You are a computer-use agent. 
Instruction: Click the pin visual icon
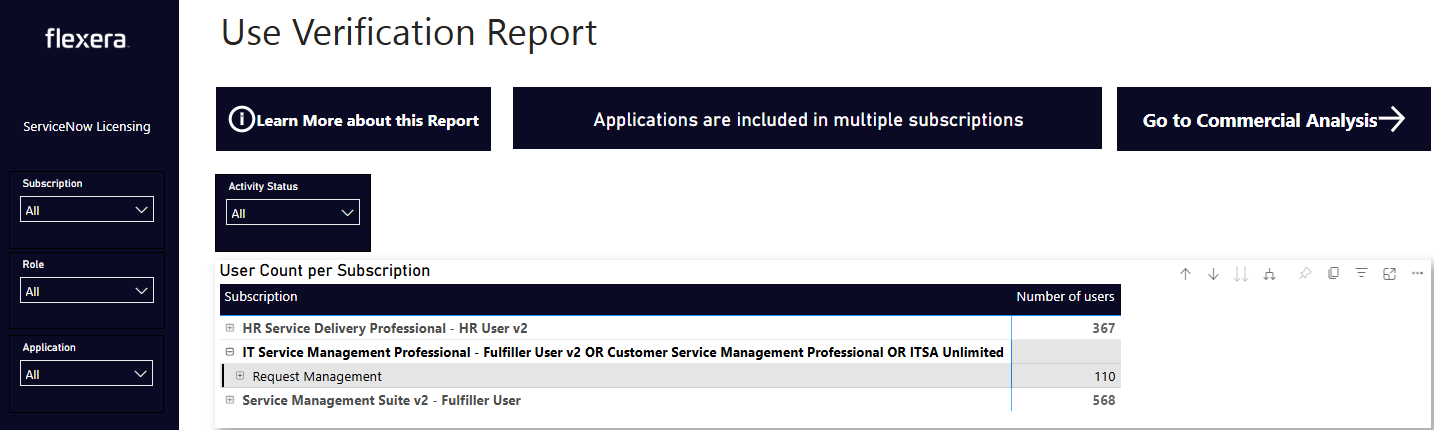pos(1305,274)
